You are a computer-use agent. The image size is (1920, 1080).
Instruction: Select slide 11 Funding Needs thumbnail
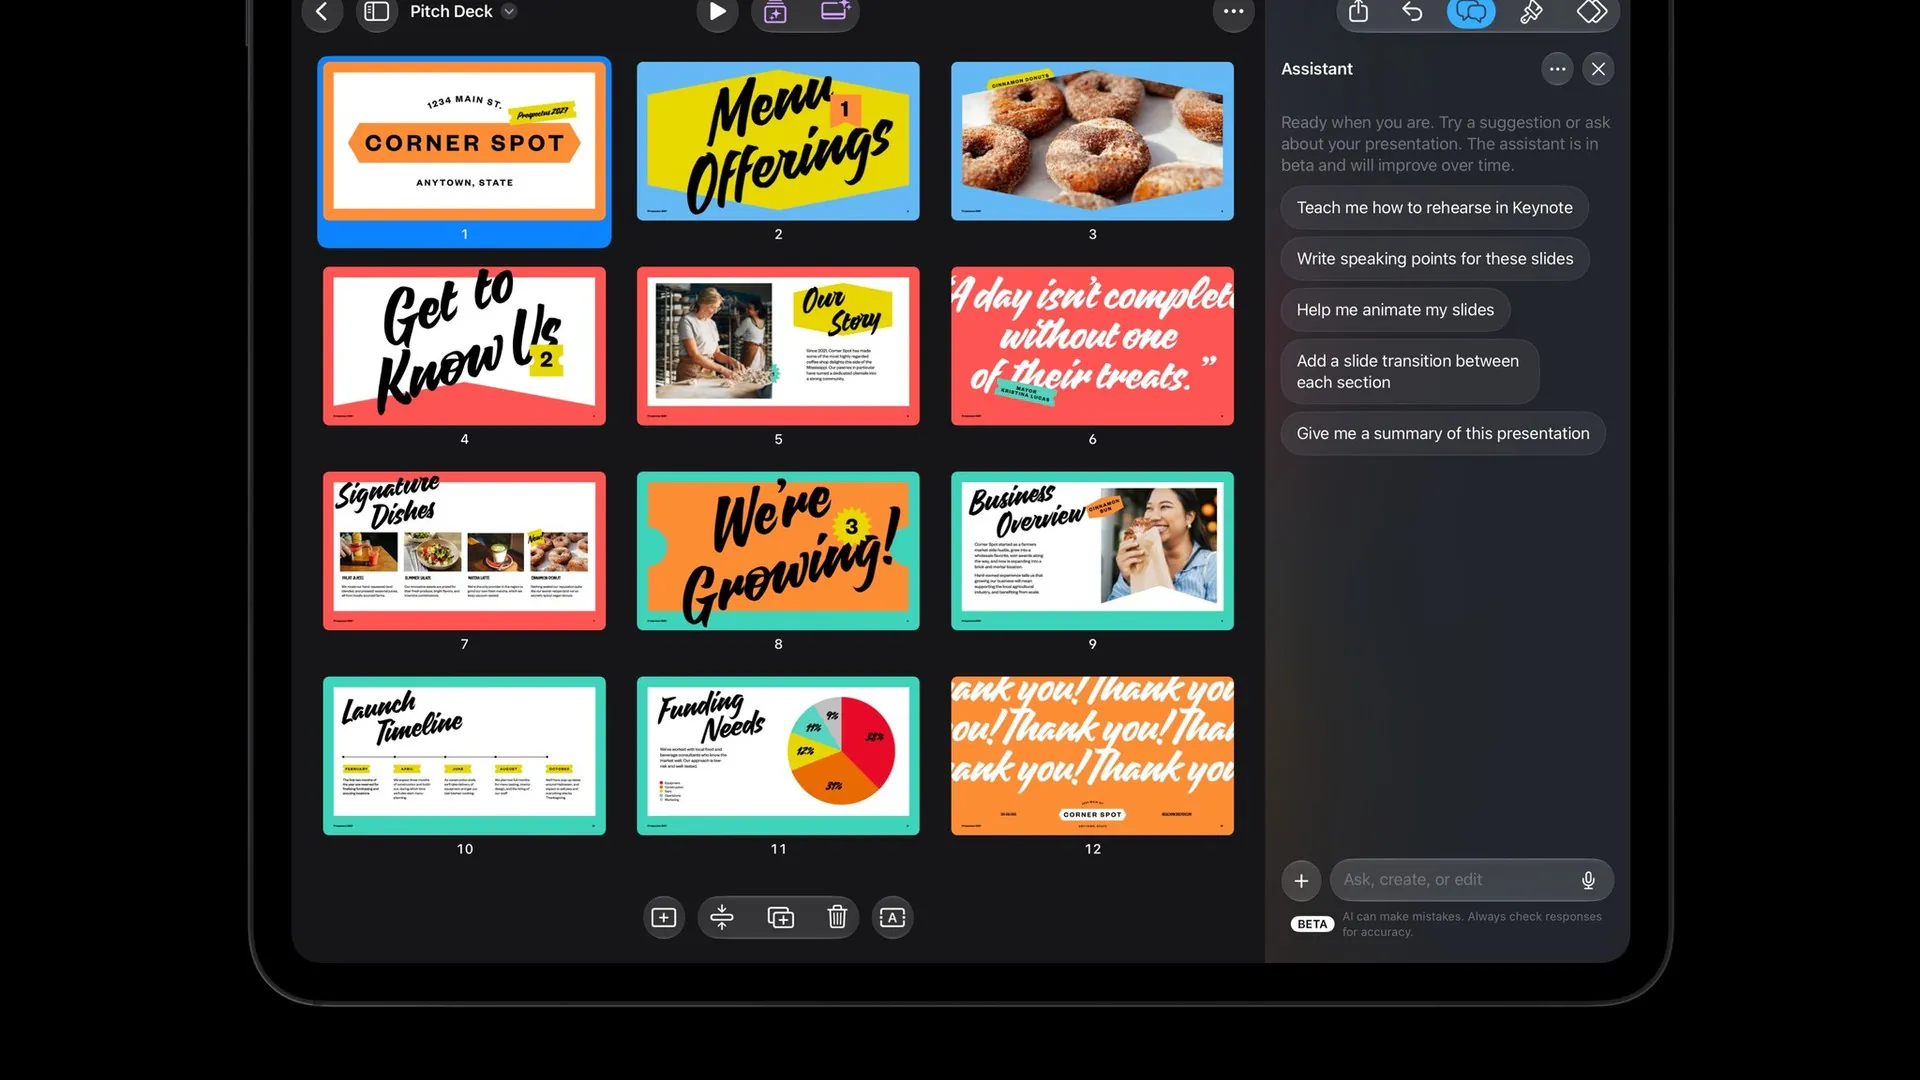(778, 756)
